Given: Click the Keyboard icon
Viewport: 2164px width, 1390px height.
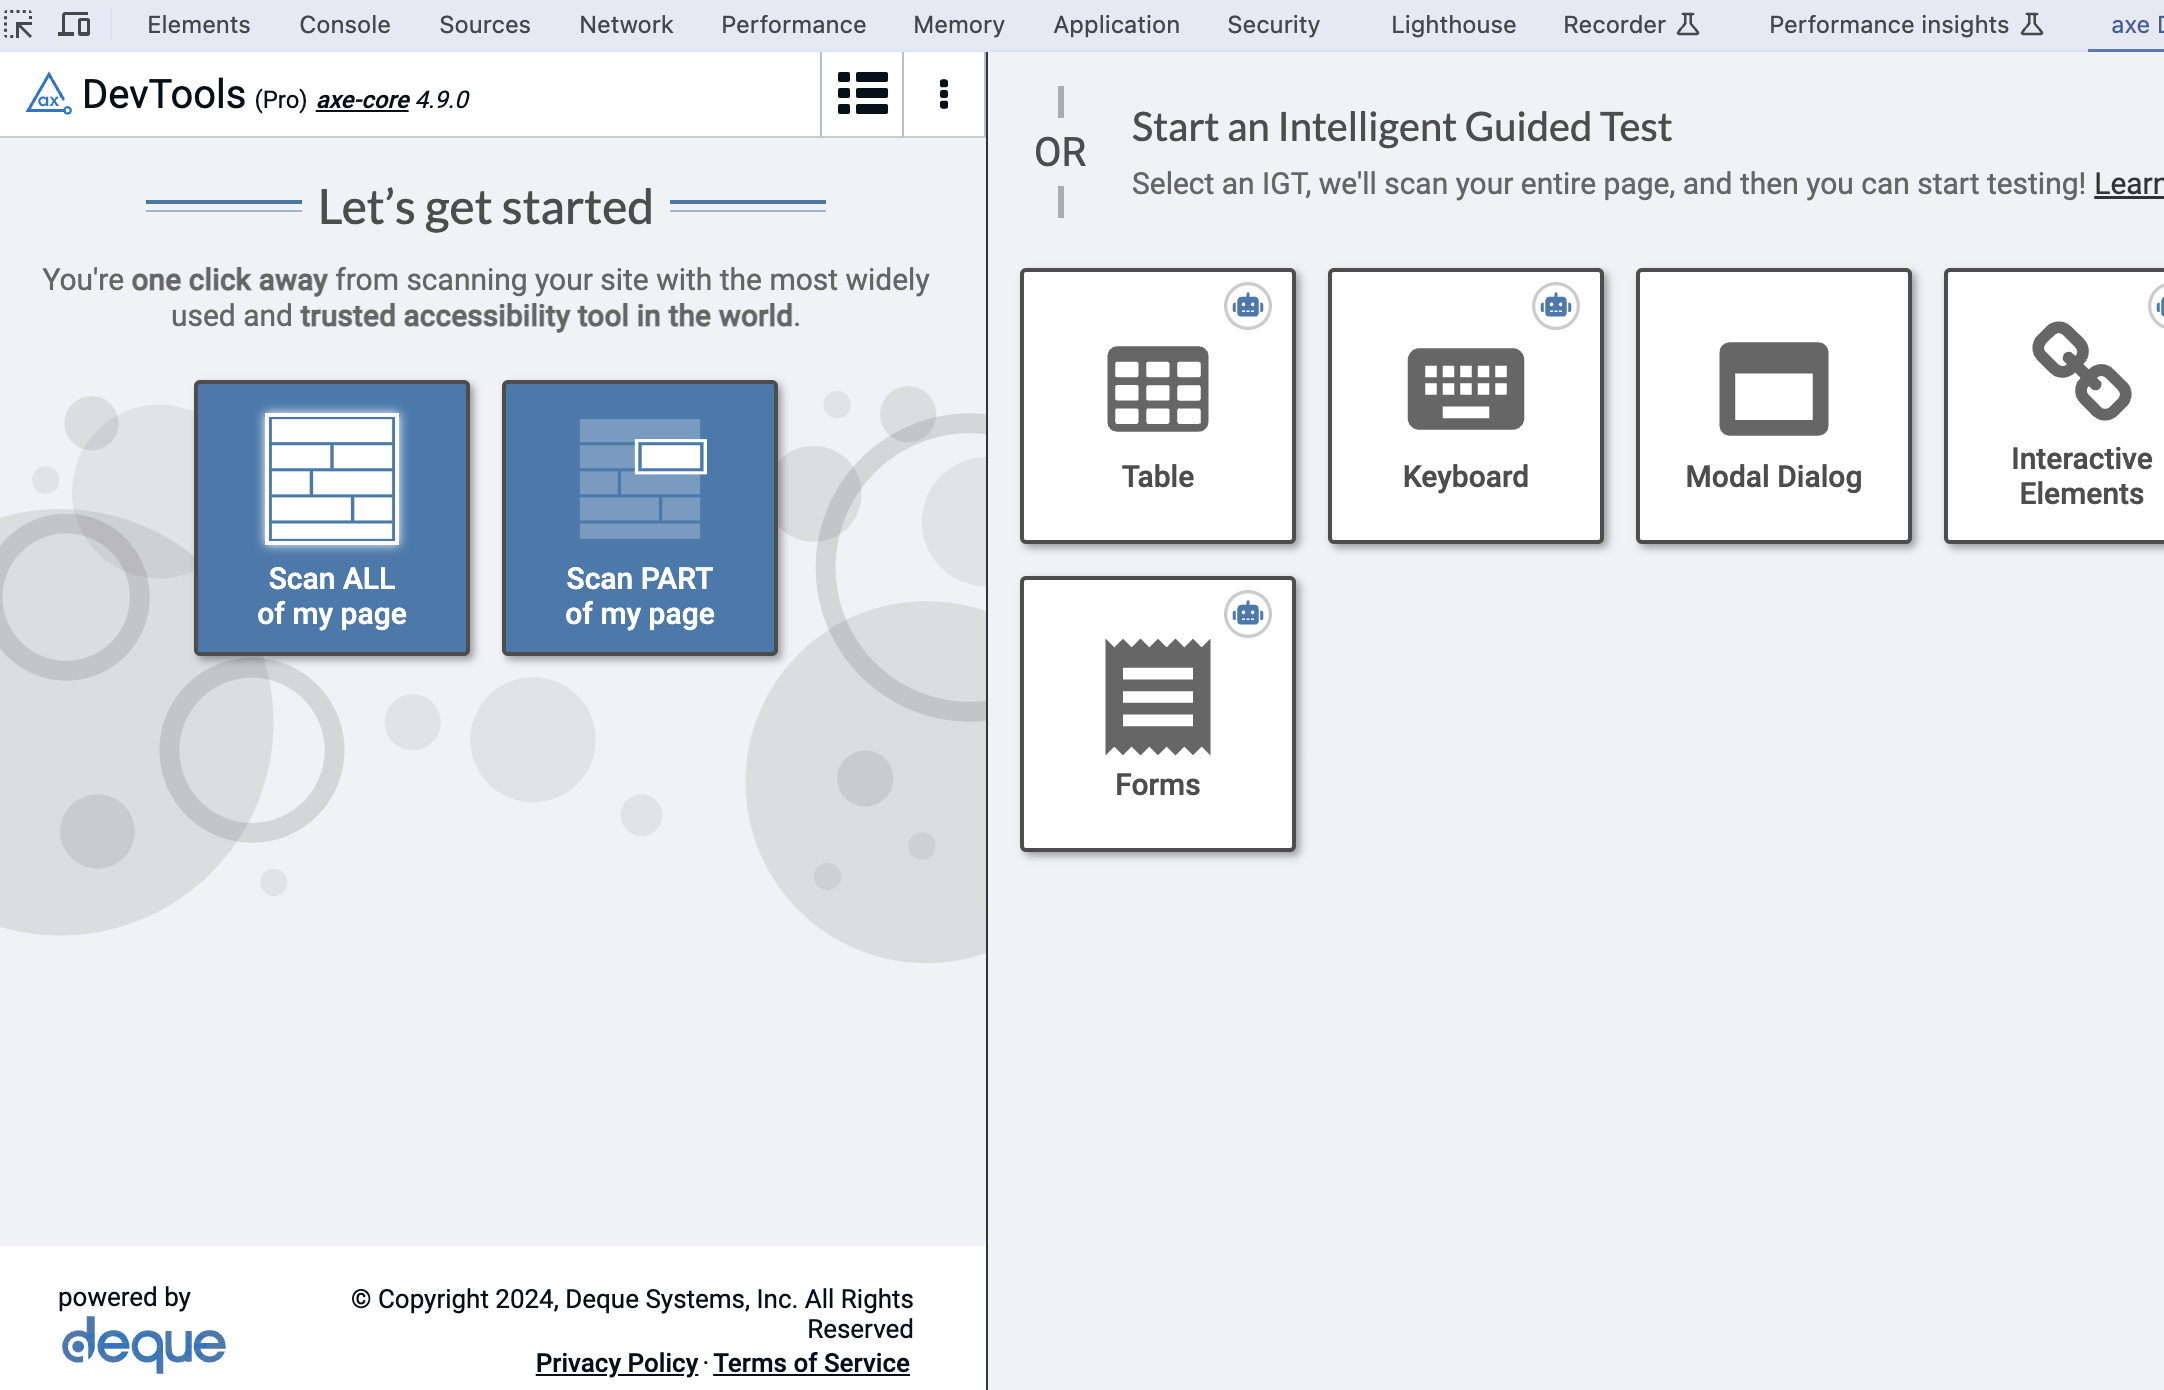Looking at the screenshot, I should 1466,389.
